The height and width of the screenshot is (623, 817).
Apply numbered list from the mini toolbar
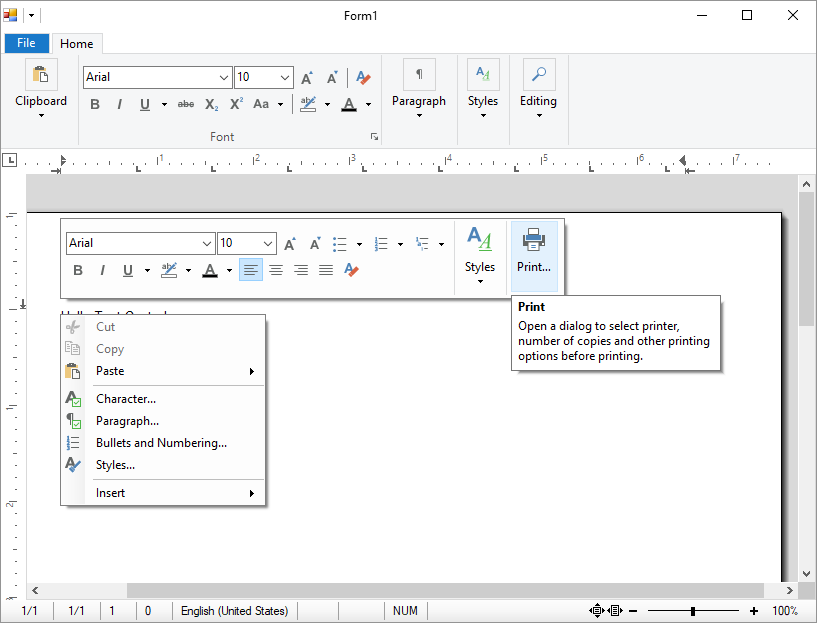pos(381,244)
